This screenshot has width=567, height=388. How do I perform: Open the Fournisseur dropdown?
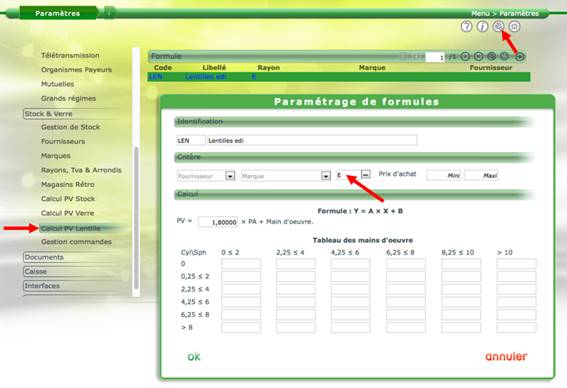point(230,176)
